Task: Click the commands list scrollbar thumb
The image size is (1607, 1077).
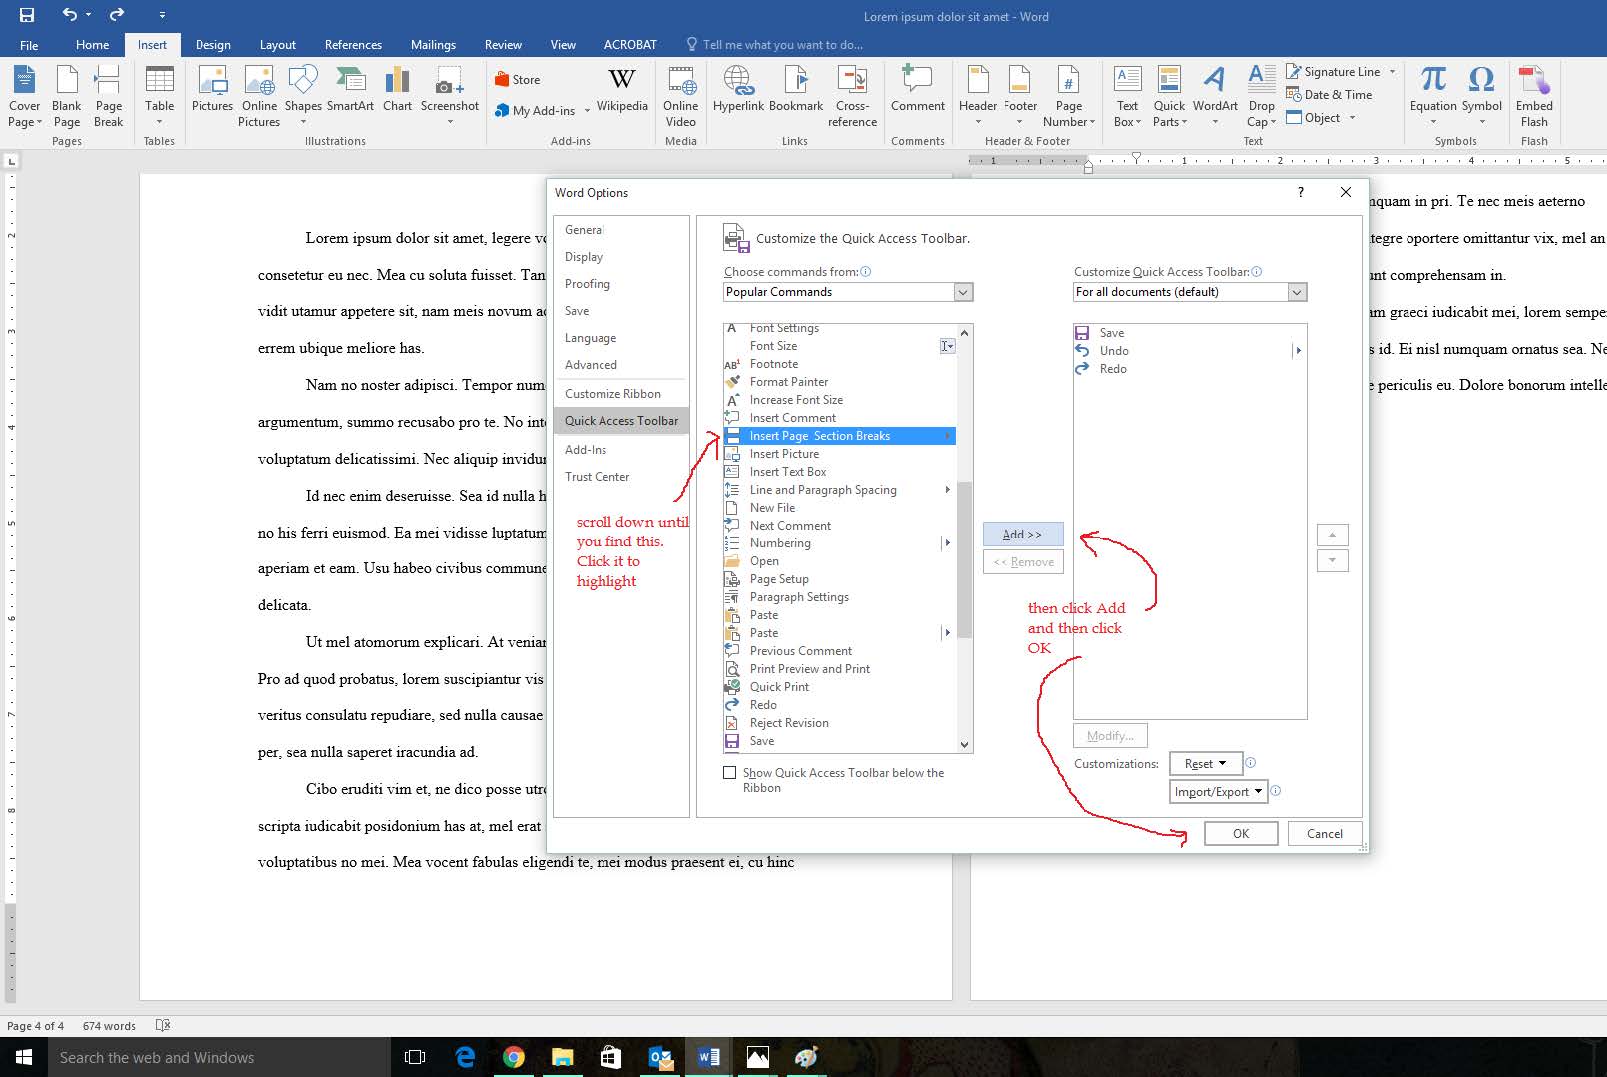Action: pyautogui.click(x=964, y=560)
